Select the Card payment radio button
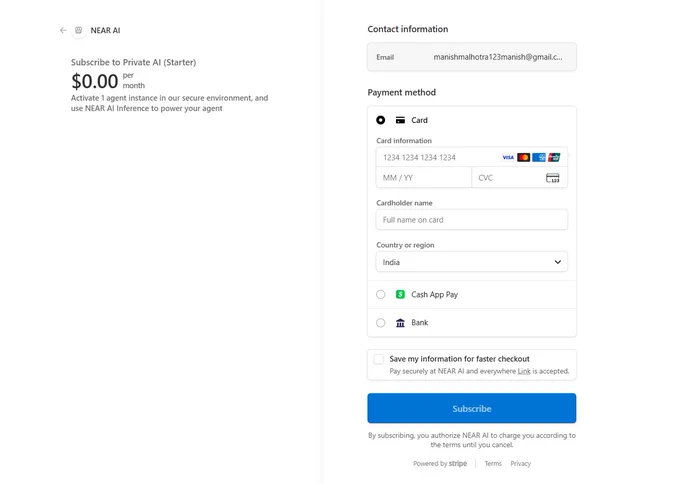Image resolution: width=680 pixels, height=484 pixels. pos(381,120)
